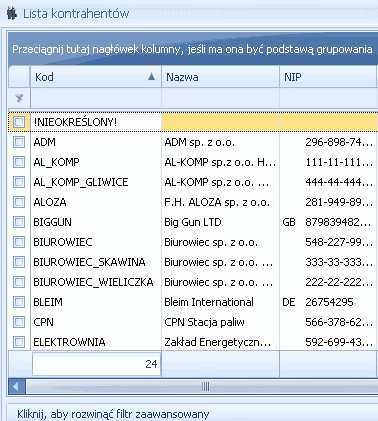Select the BIUROWIEC_WIELICZKA checkbox

19,282
